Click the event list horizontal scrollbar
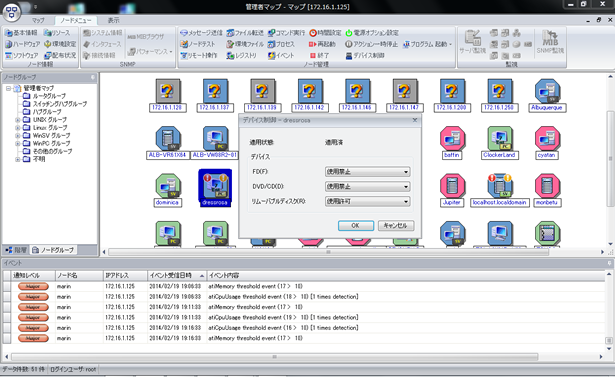The image size is (615, 377). point(275,357)
